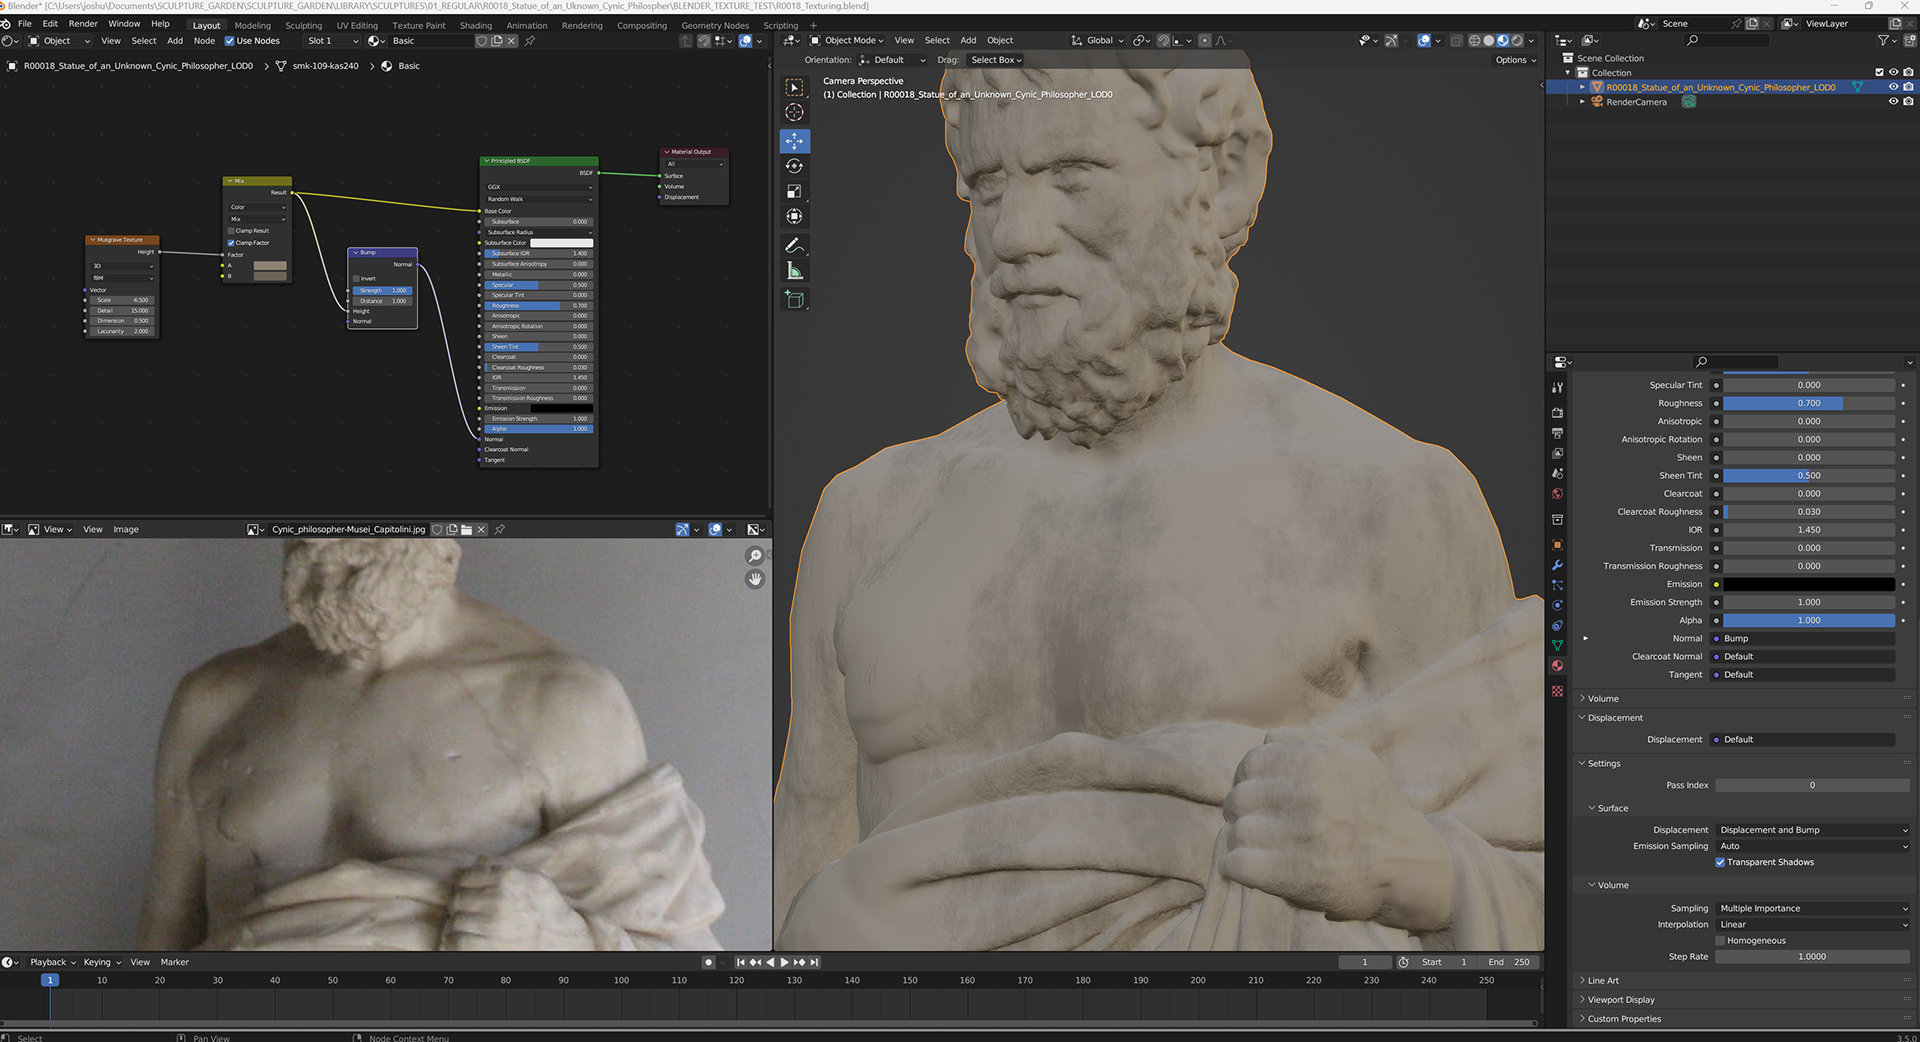1920x1042 pixels.
Task: Select the Select Box tool in viewport toolbar
Action: tap(794, 88)
